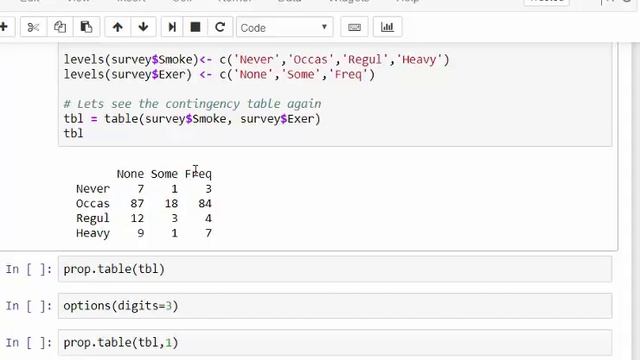This screenshot has height=360, width=640.
Task: Click the value 18 in output table
Action: tap(171, 204)
